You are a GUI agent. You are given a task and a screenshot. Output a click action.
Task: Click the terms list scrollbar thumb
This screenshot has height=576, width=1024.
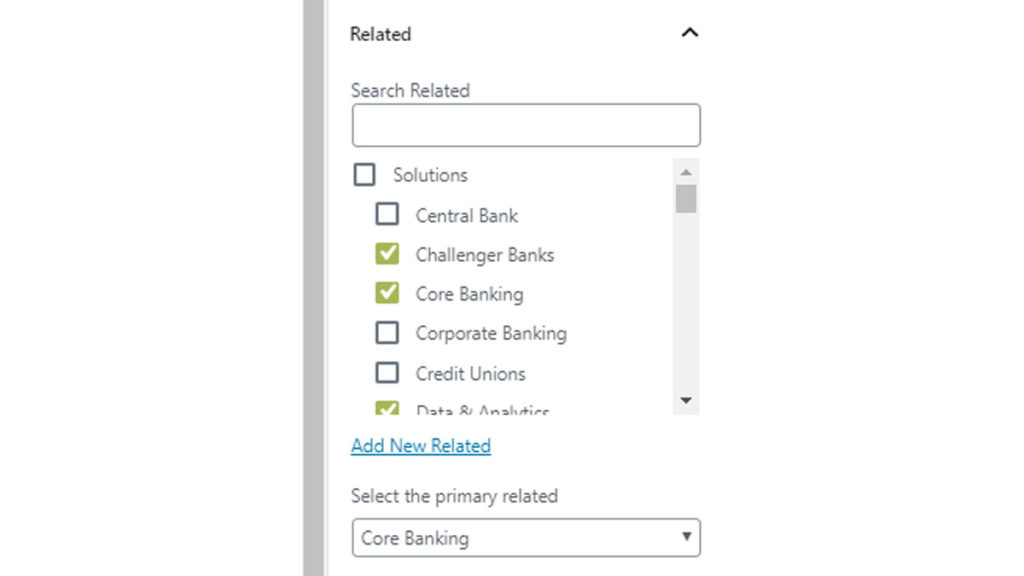tap(686, 198)
